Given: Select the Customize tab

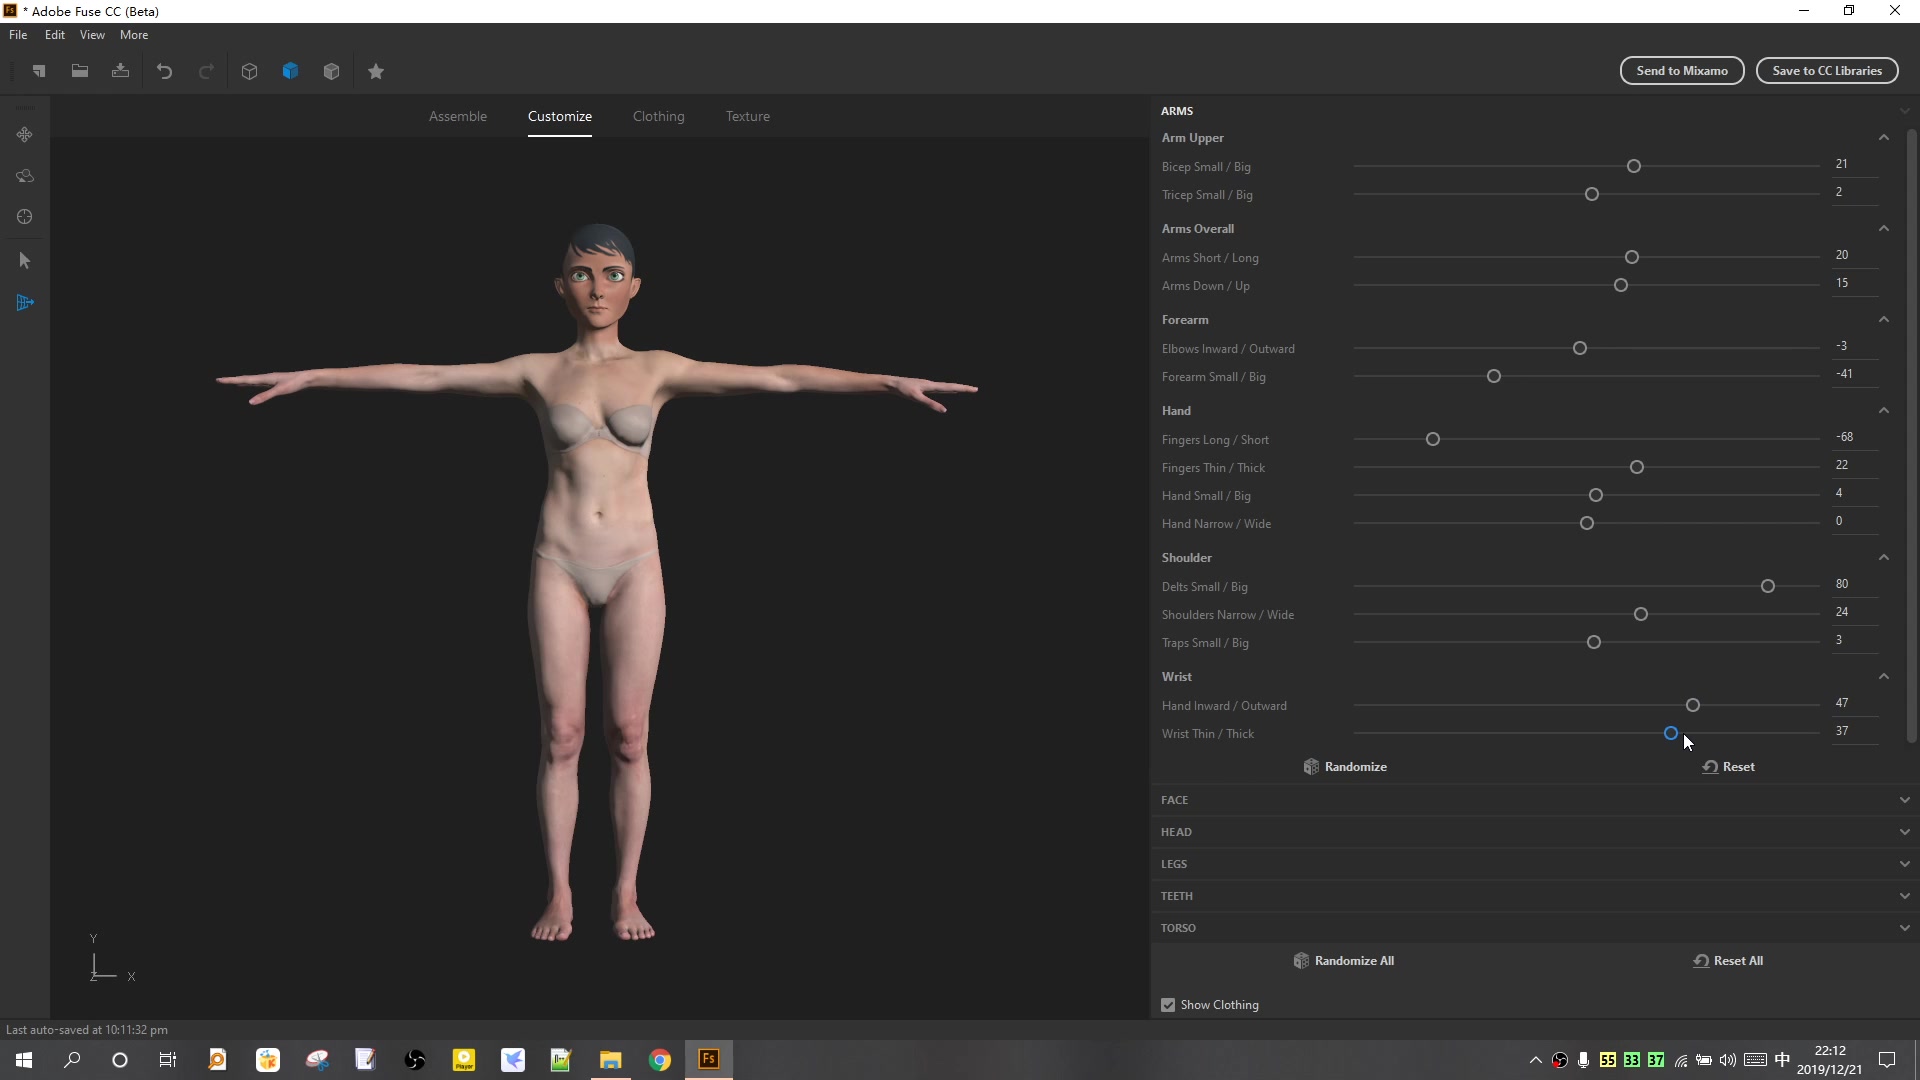Looking at the screenshot, I should tap(559, 116).
